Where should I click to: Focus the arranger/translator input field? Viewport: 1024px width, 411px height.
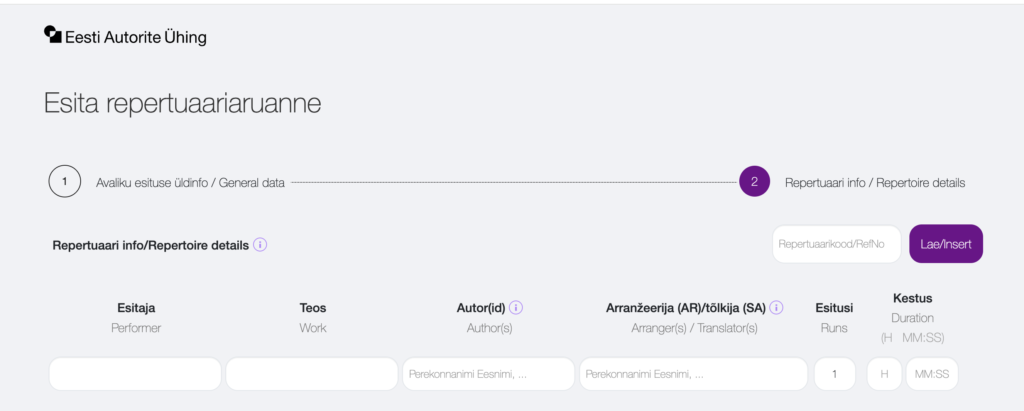(x=694, y=374)
